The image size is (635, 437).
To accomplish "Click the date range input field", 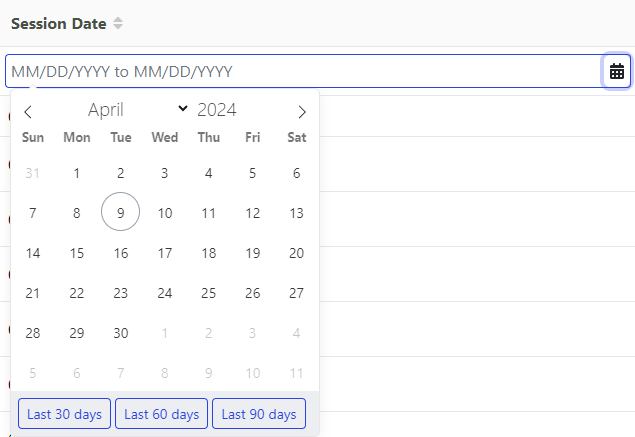I will (300, 71).
